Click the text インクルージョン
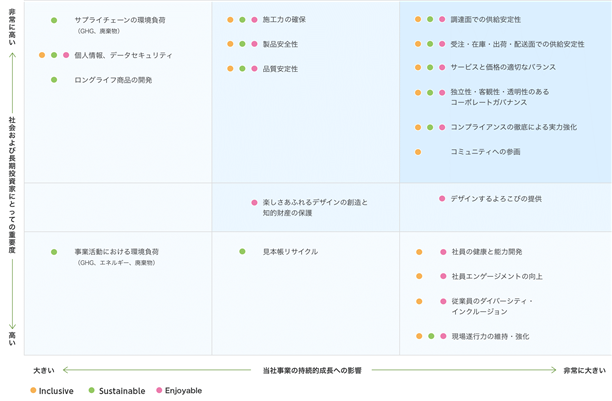The image size is (612, 401). tap(480, 312)
